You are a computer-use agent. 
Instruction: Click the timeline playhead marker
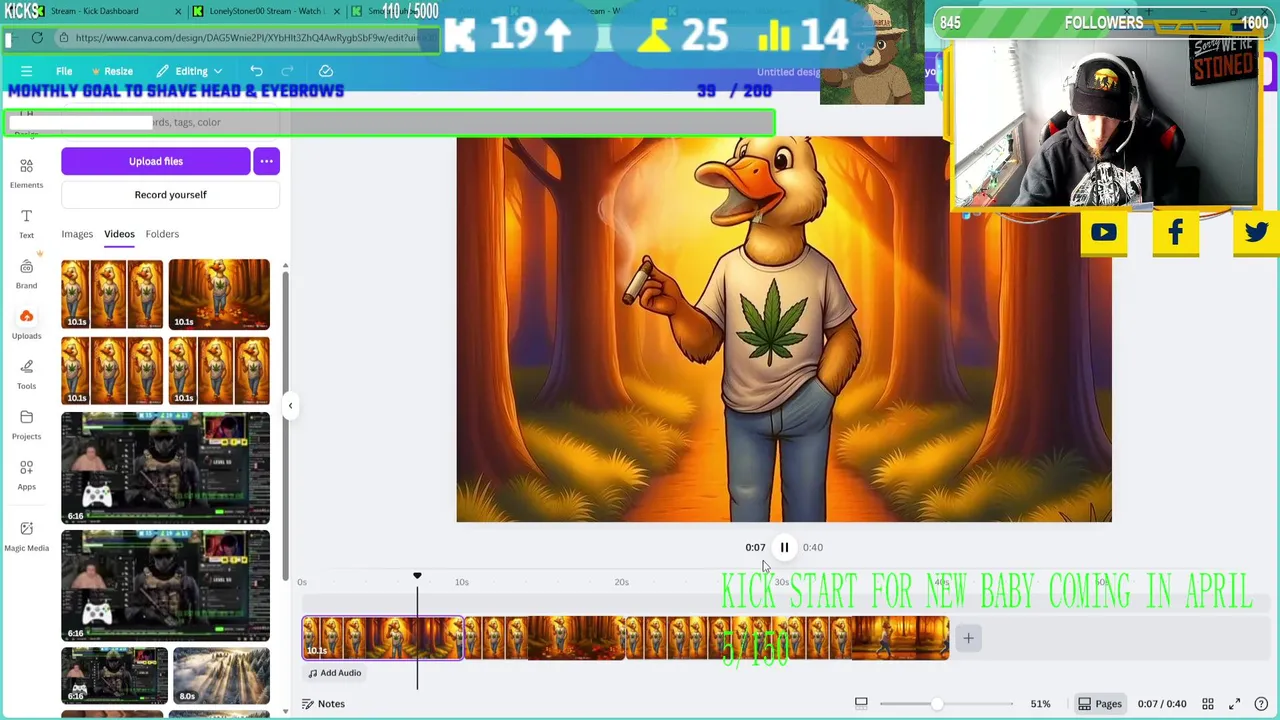point(417,577)
